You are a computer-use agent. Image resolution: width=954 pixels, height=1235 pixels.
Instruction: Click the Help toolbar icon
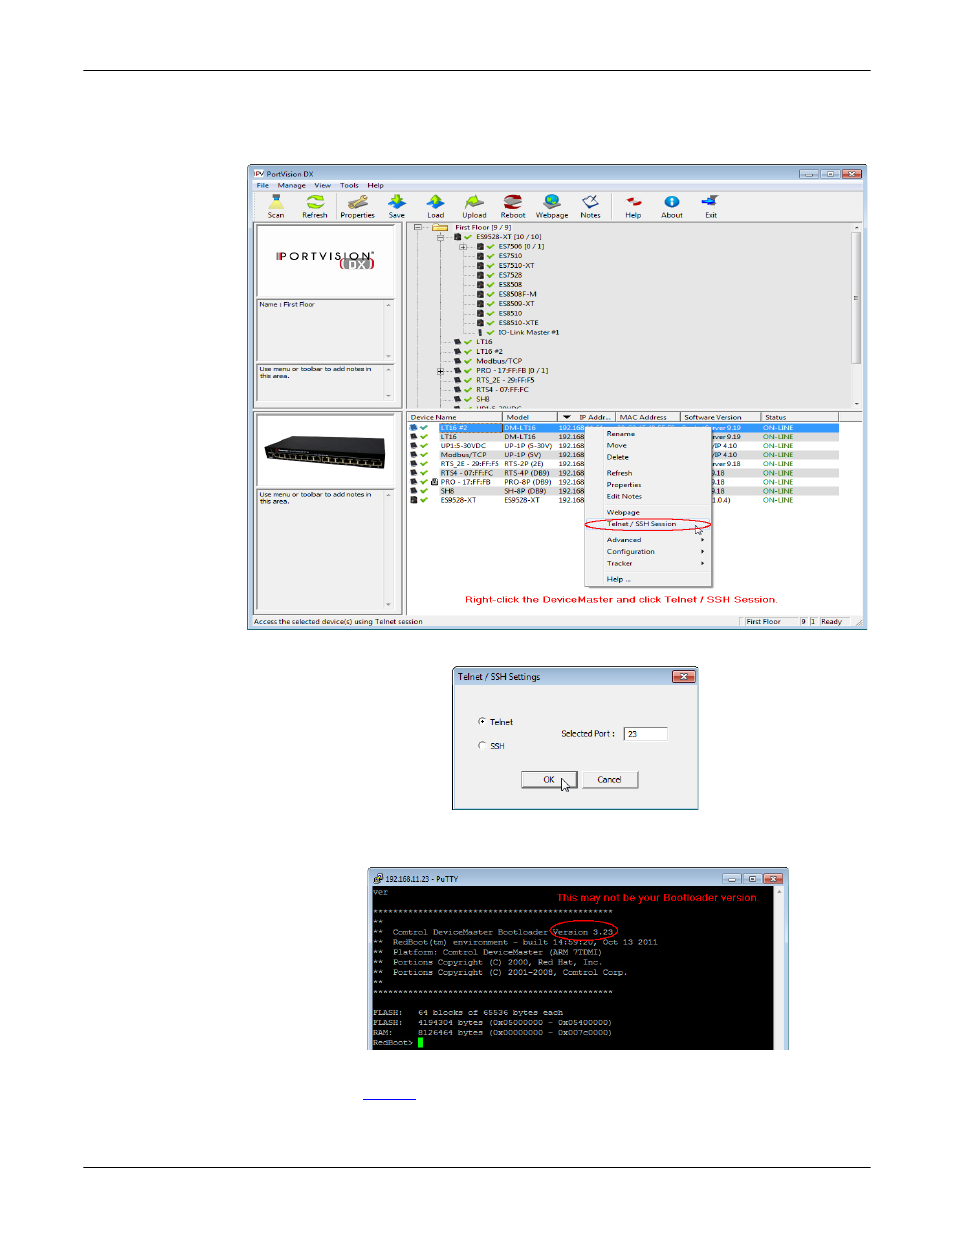[x=633, y=206]
